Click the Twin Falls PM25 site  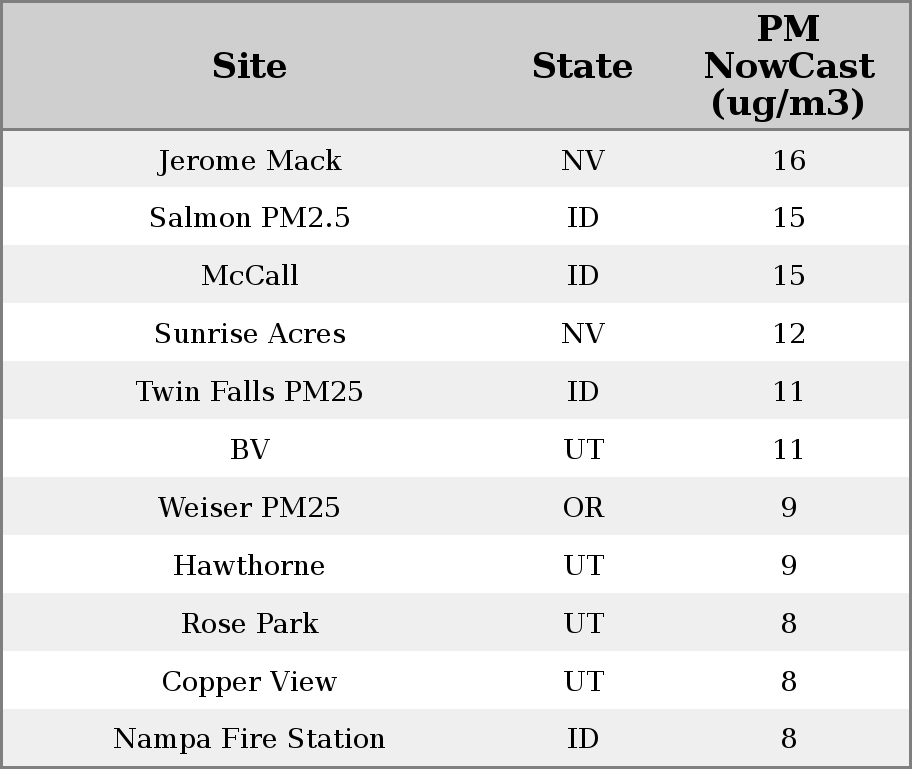tap(250, 392)
